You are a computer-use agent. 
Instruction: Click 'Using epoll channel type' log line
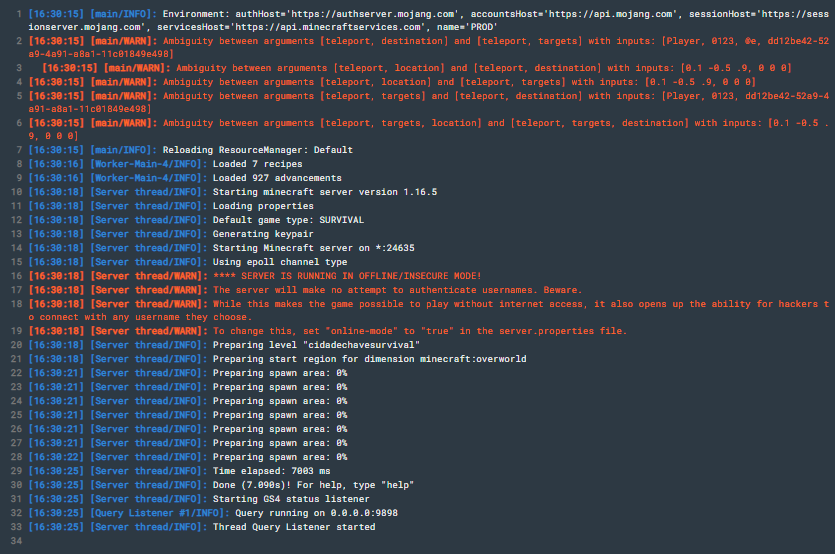pyautogui.click(x=280, y=262)
